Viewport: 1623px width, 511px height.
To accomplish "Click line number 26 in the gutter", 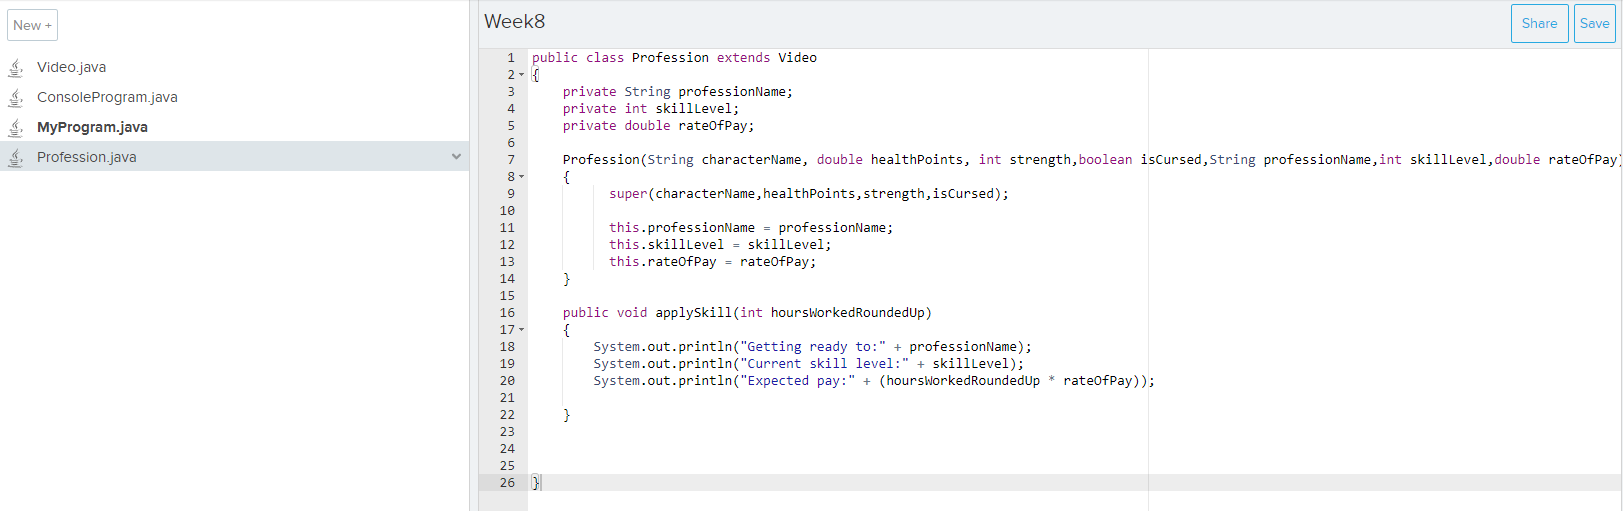I will point(507,483).
